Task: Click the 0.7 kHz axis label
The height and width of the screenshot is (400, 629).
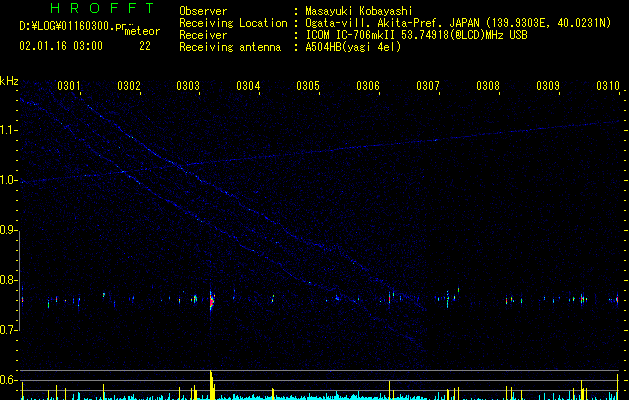Action: click(9, 330)
